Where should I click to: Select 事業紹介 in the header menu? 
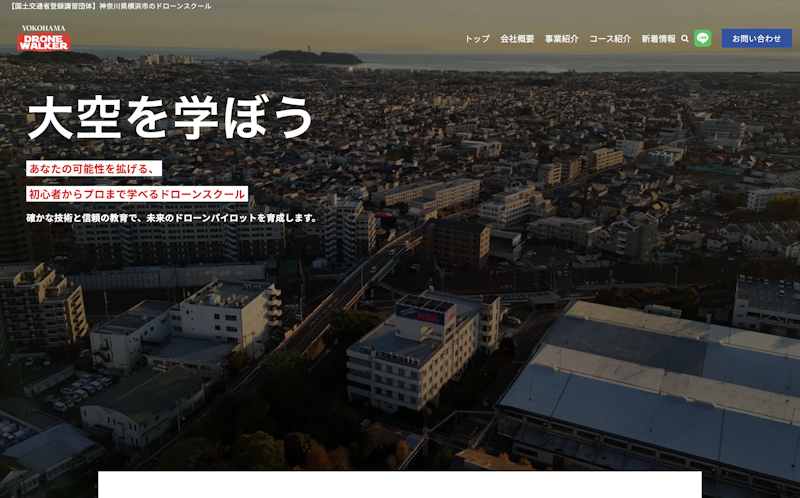click(x=561, y=39)
